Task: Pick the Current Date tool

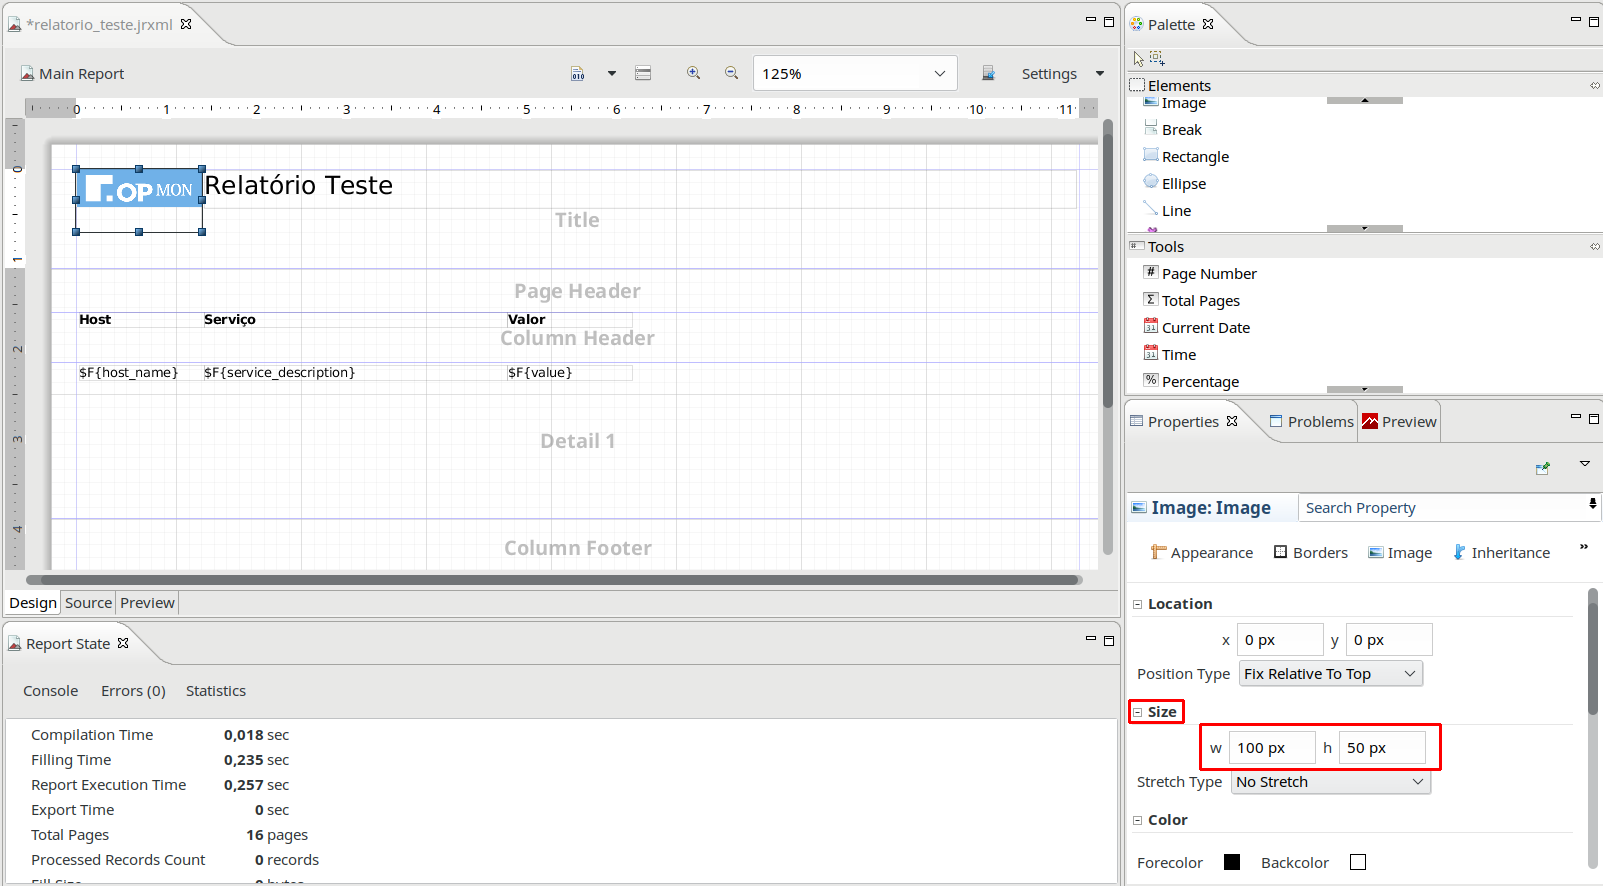Action: [x=1205, y=328]
